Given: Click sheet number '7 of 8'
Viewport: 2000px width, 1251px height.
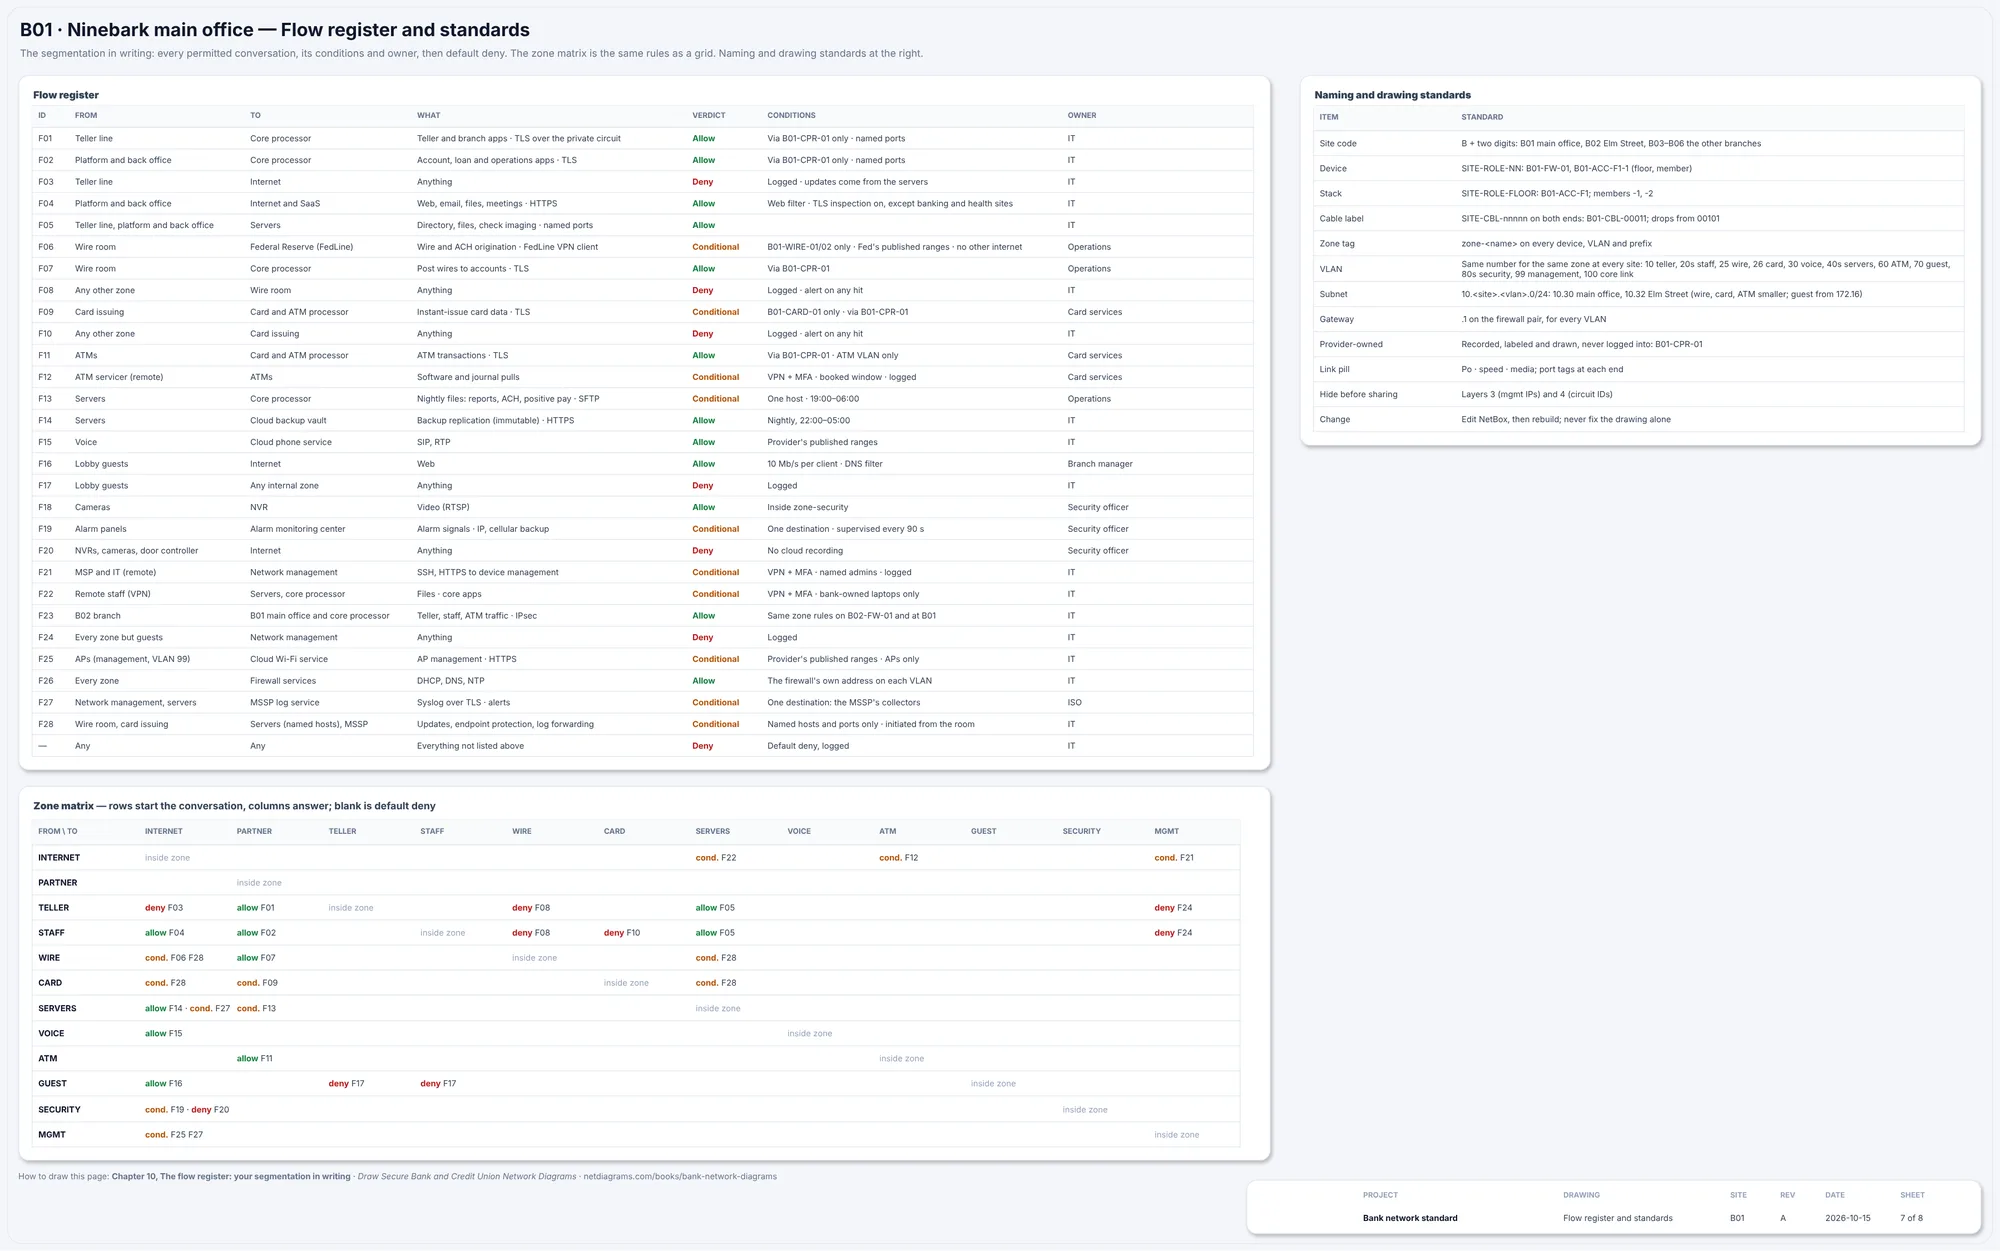Looking at the screenshot, I should click(1911, 1218).
